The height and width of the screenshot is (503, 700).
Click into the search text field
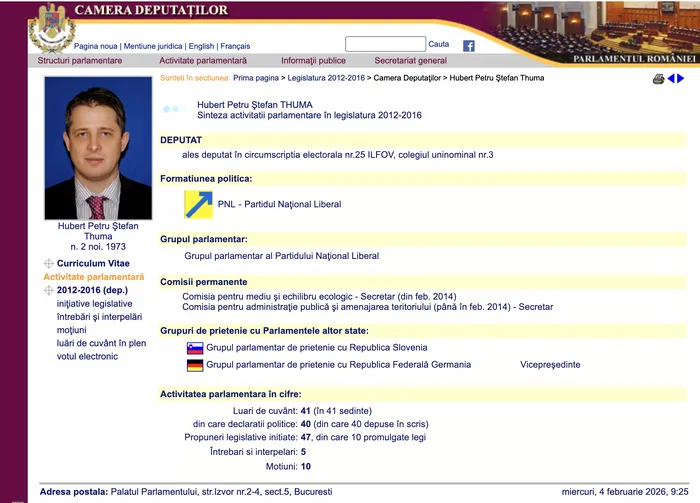(385, 44)
